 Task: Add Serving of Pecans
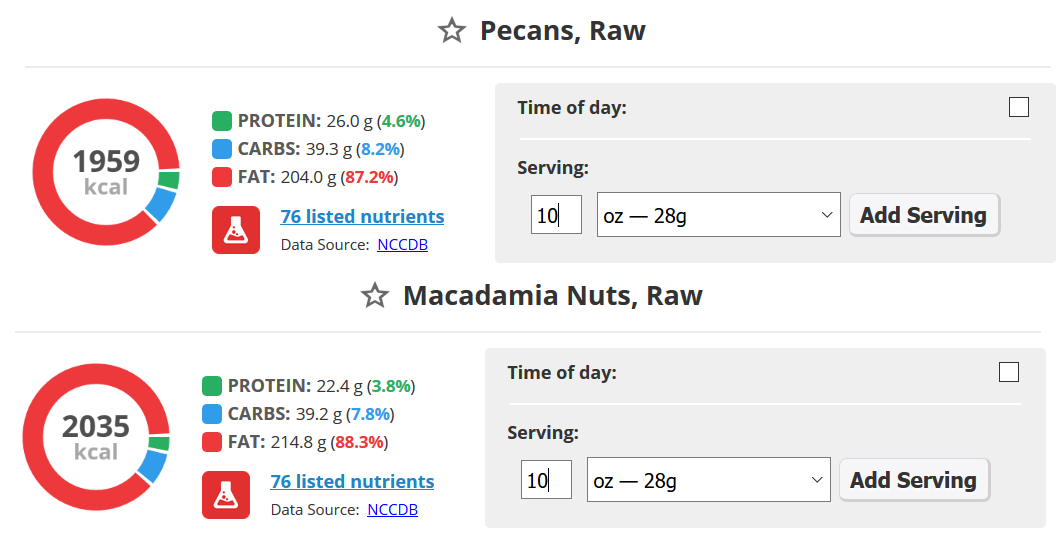pos(923,215)
